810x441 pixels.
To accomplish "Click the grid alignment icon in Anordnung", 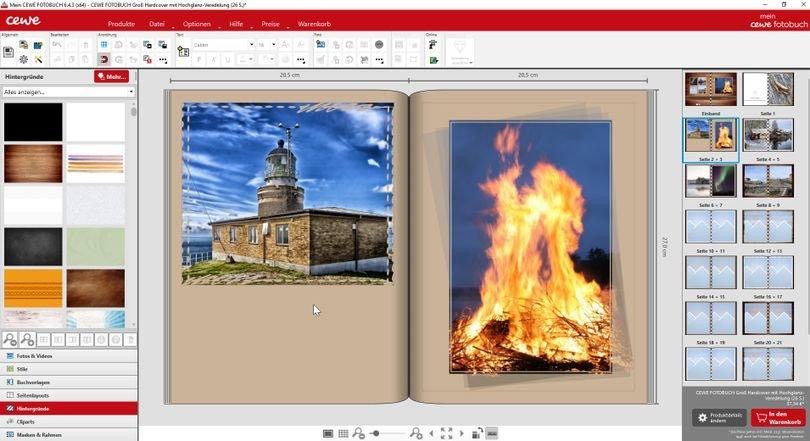I will click(x=104, y=45).
